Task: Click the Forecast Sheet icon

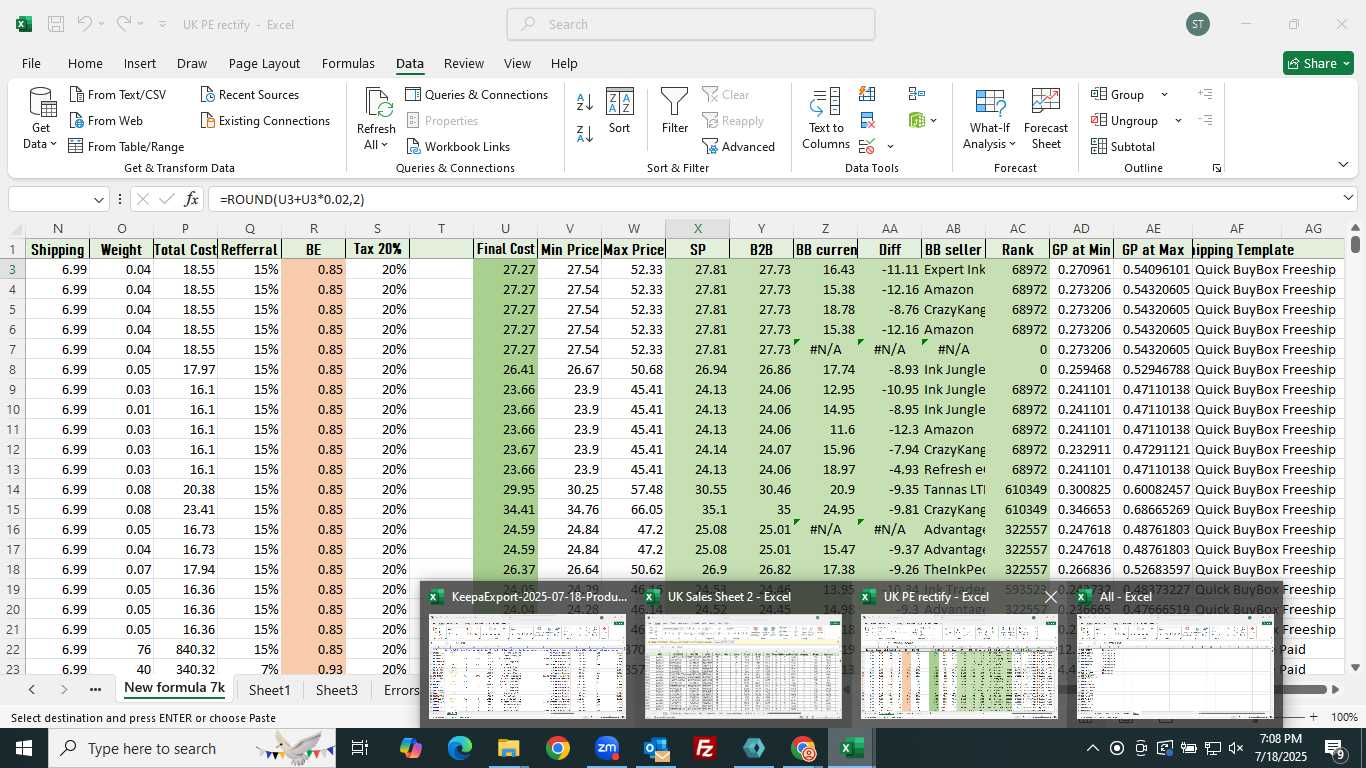Action: click(1046, 102)
